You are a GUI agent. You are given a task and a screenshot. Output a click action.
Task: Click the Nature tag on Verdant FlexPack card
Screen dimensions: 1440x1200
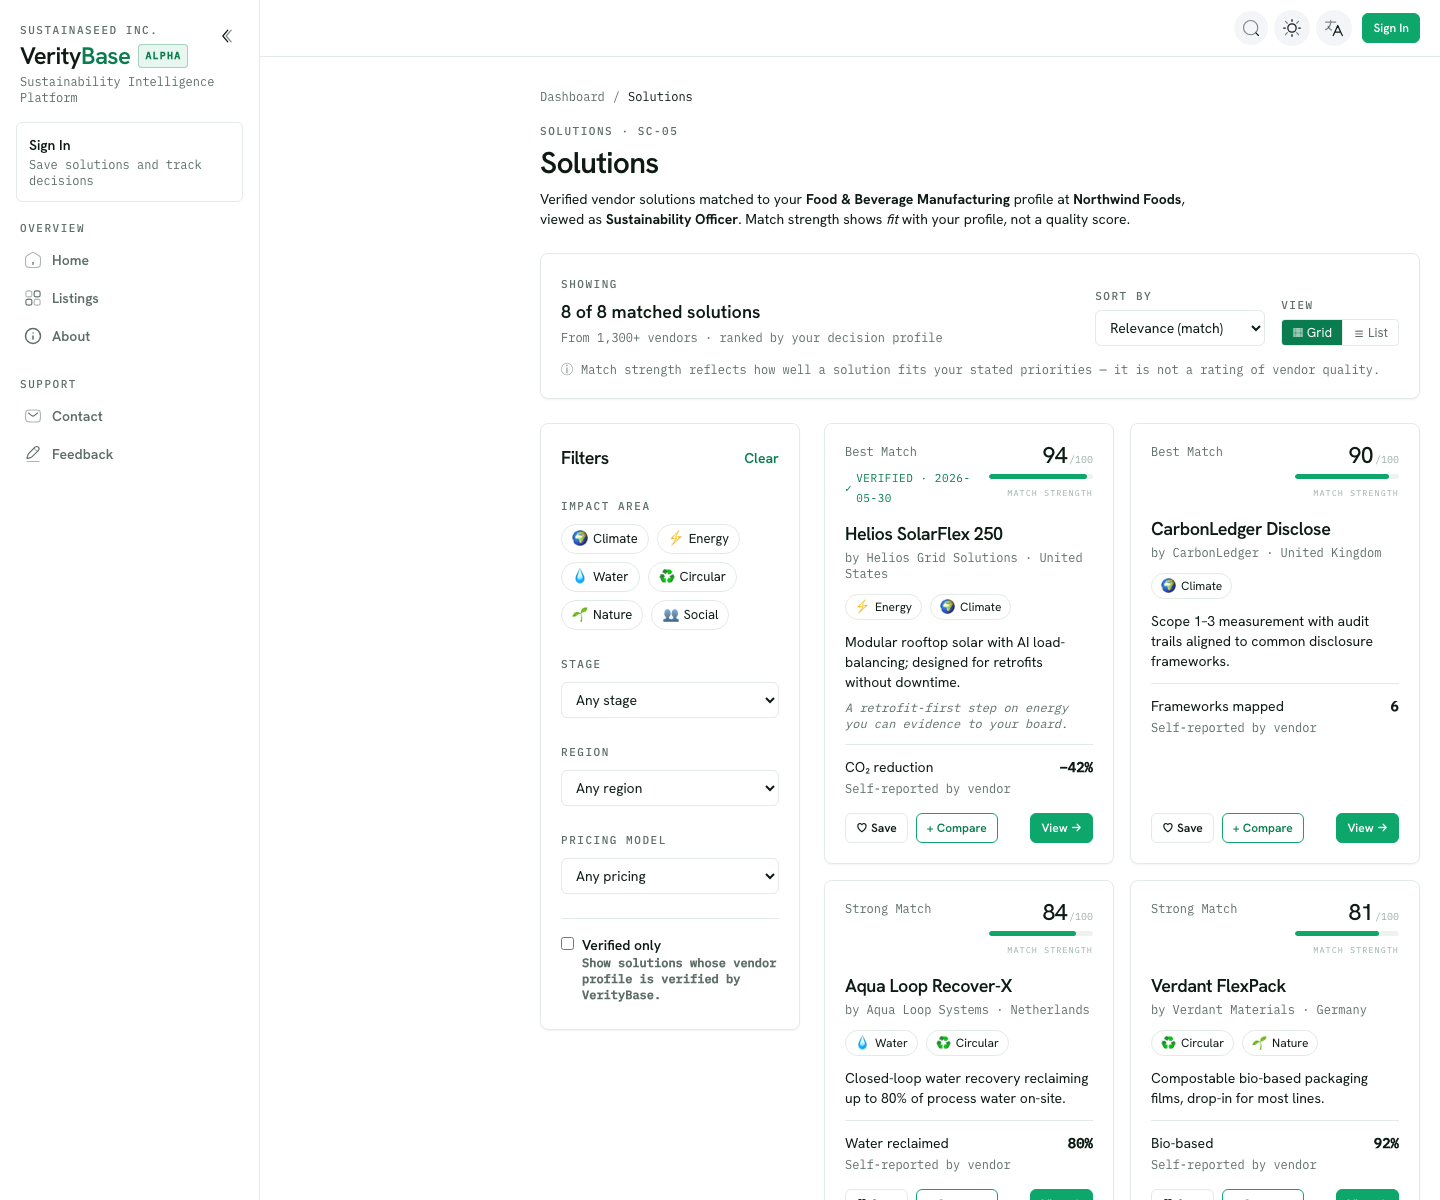point(1280,1043)
